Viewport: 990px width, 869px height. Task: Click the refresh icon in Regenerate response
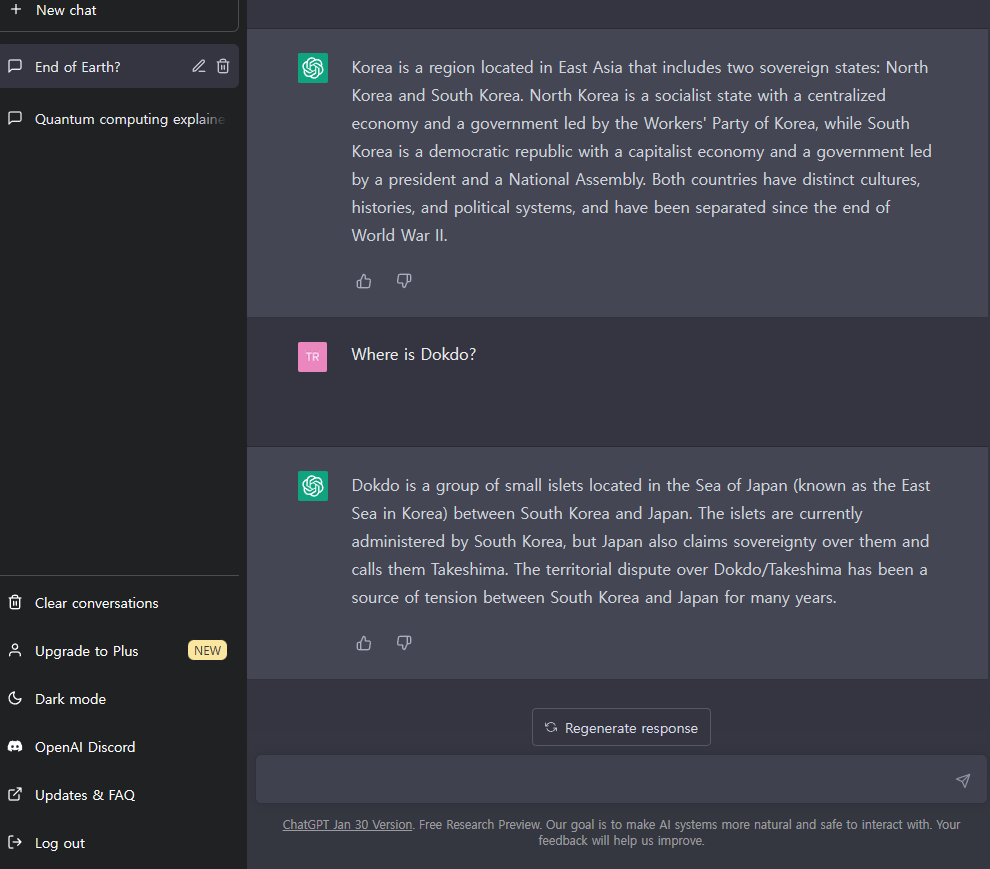551,727
